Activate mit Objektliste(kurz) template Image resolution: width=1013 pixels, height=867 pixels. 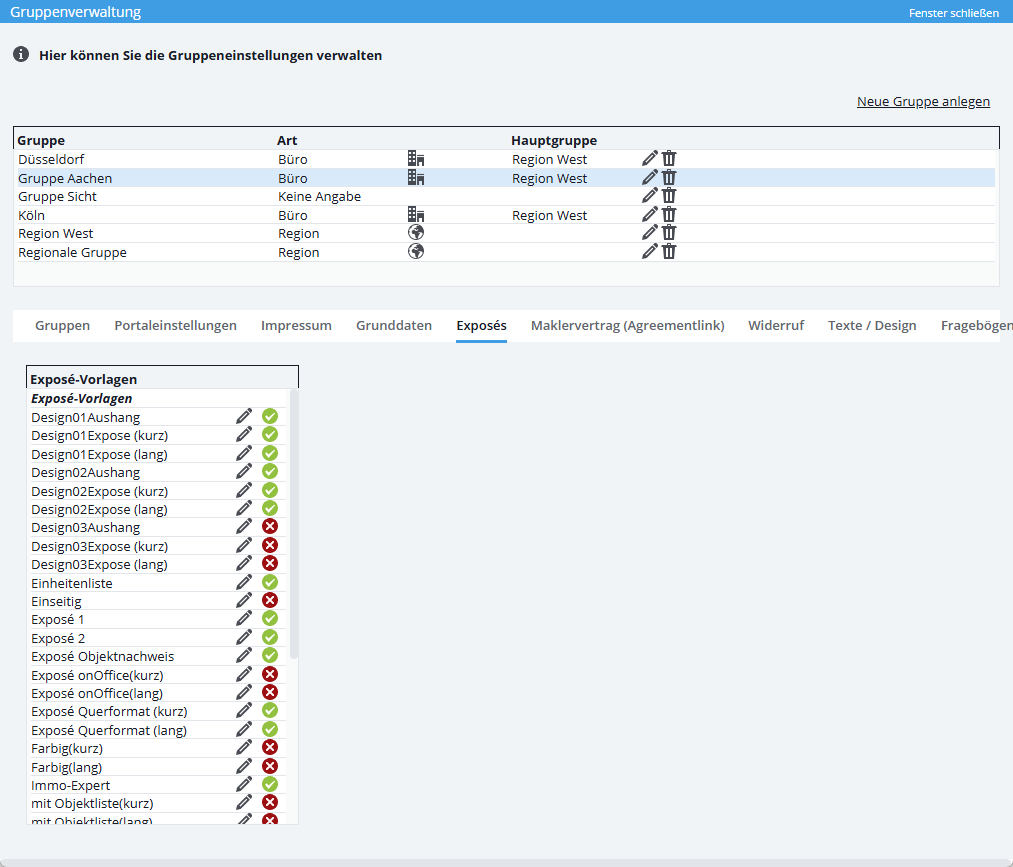[x=270, y=802]
